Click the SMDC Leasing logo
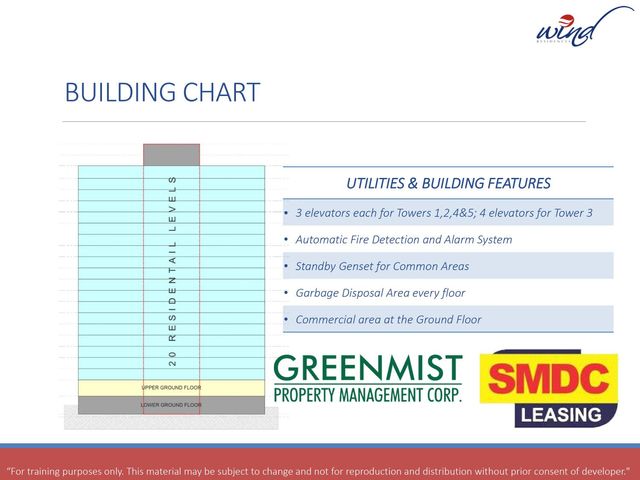The height and width of the screenshot is (480, 640). pyautogui.click(x=549, y=388)
